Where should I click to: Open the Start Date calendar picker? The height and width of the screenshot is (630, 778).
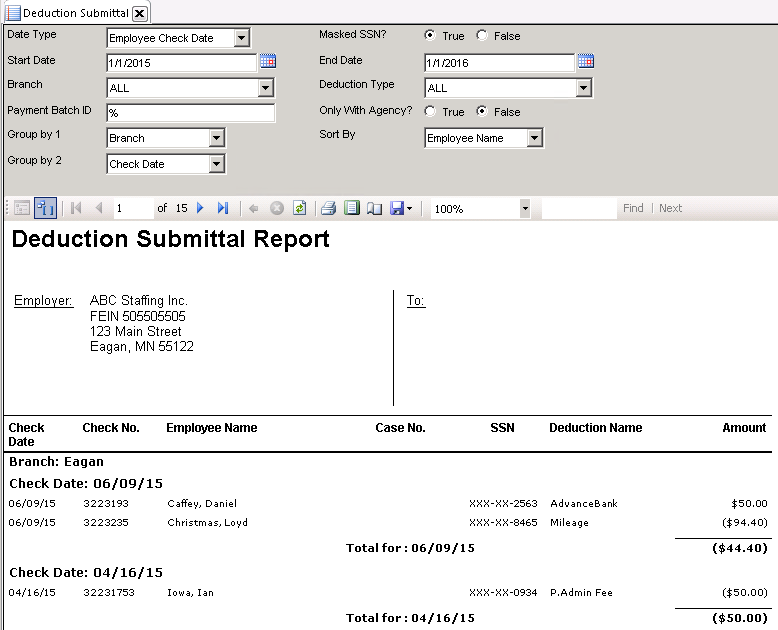point(268,62)
